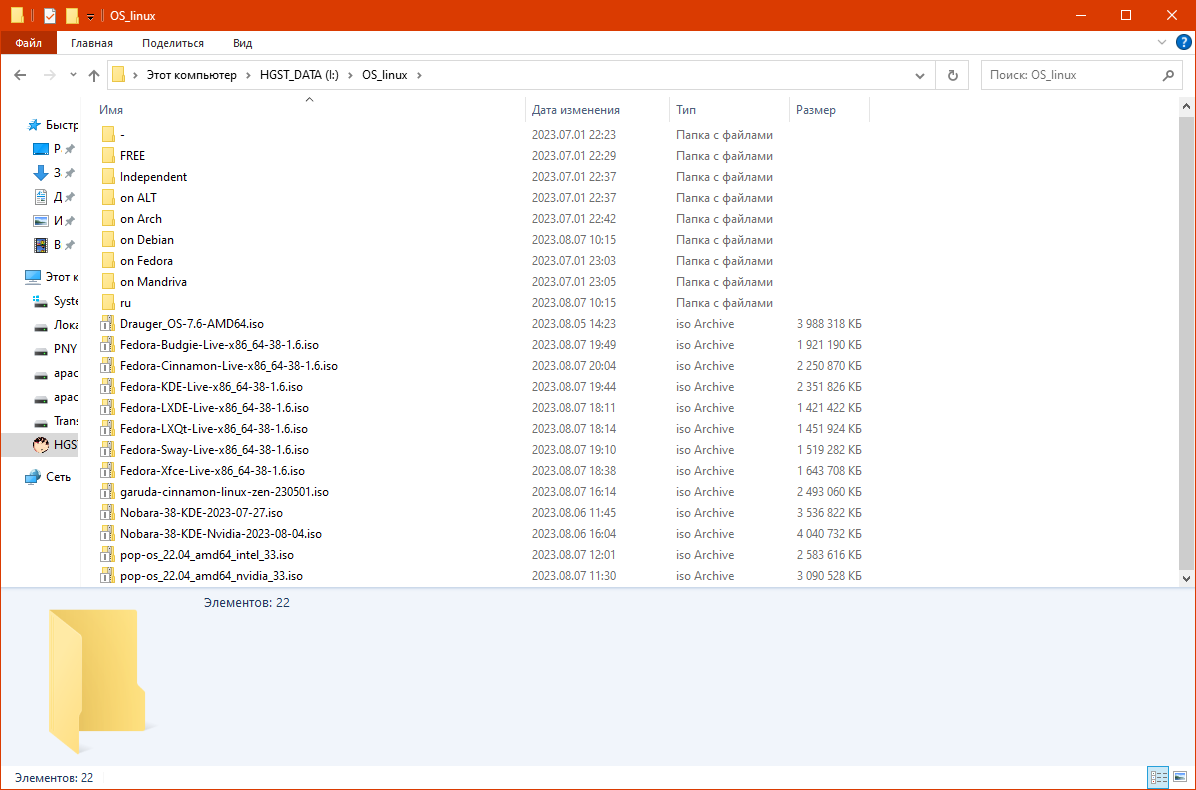1196x790 pixels.
Task: Open the Help question mark icon
Action: tap(1184, 43)
